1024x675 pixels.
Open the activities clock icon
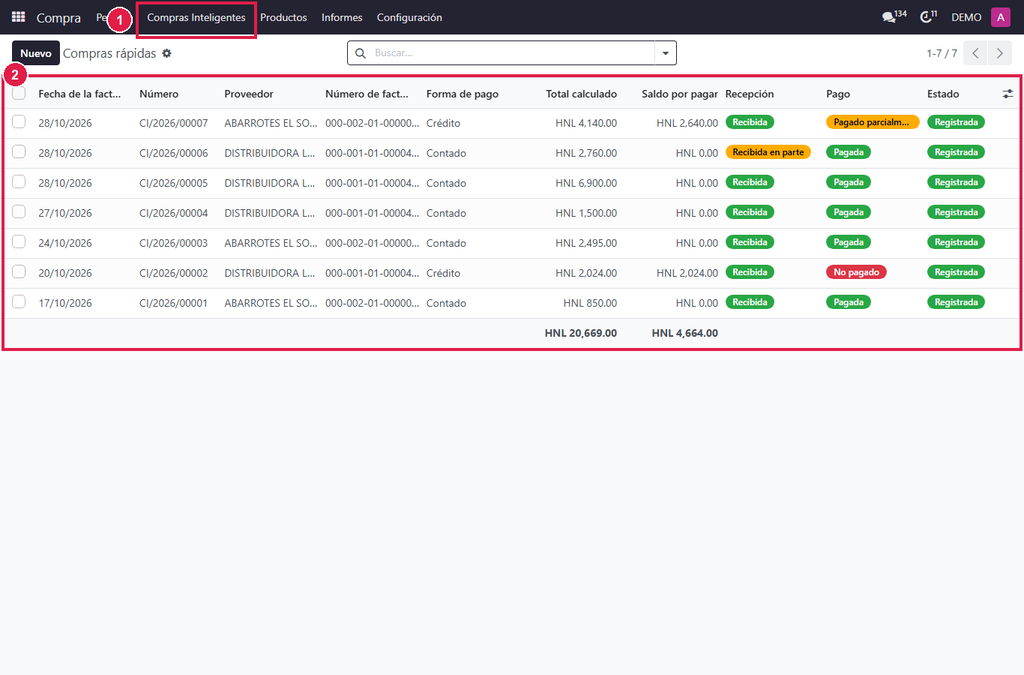click(928, 17)
